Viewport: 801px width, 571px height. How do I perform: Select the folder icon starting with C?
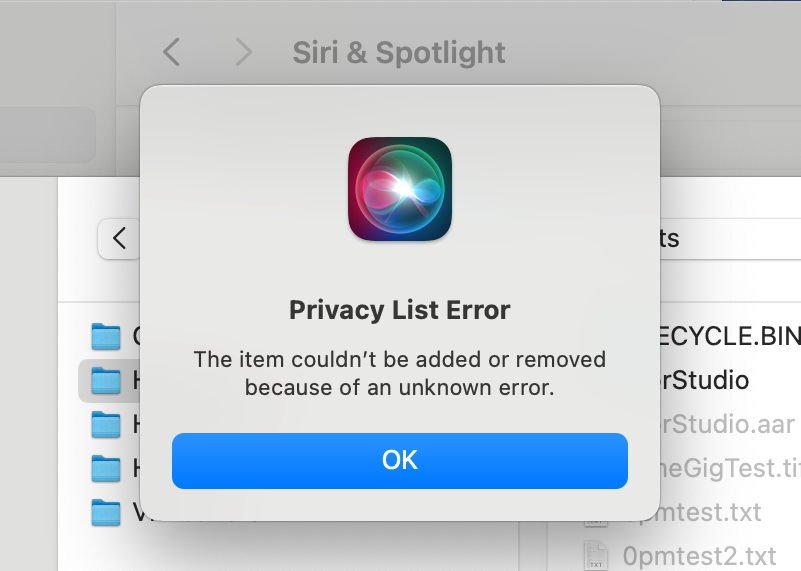[105, 336]
